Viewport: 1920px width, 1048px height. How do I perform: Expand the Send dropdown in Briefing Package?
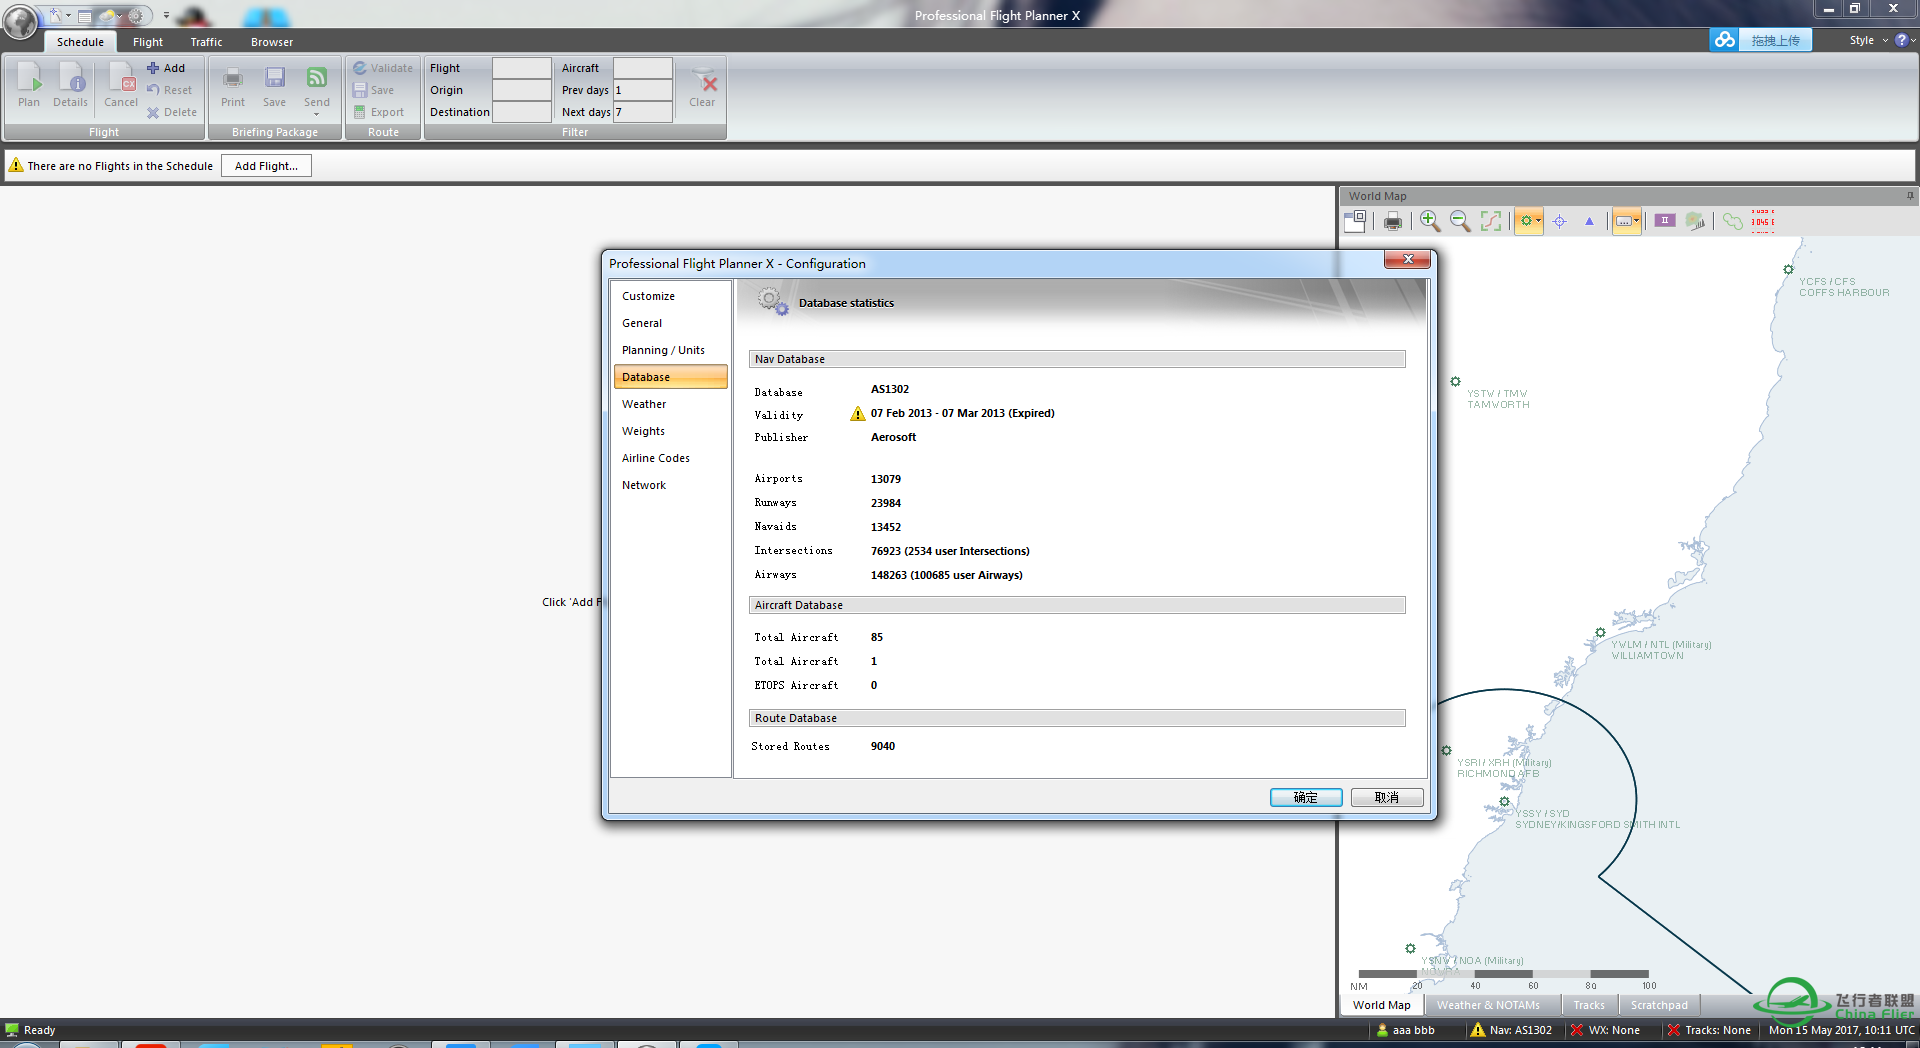pos(316,114)
